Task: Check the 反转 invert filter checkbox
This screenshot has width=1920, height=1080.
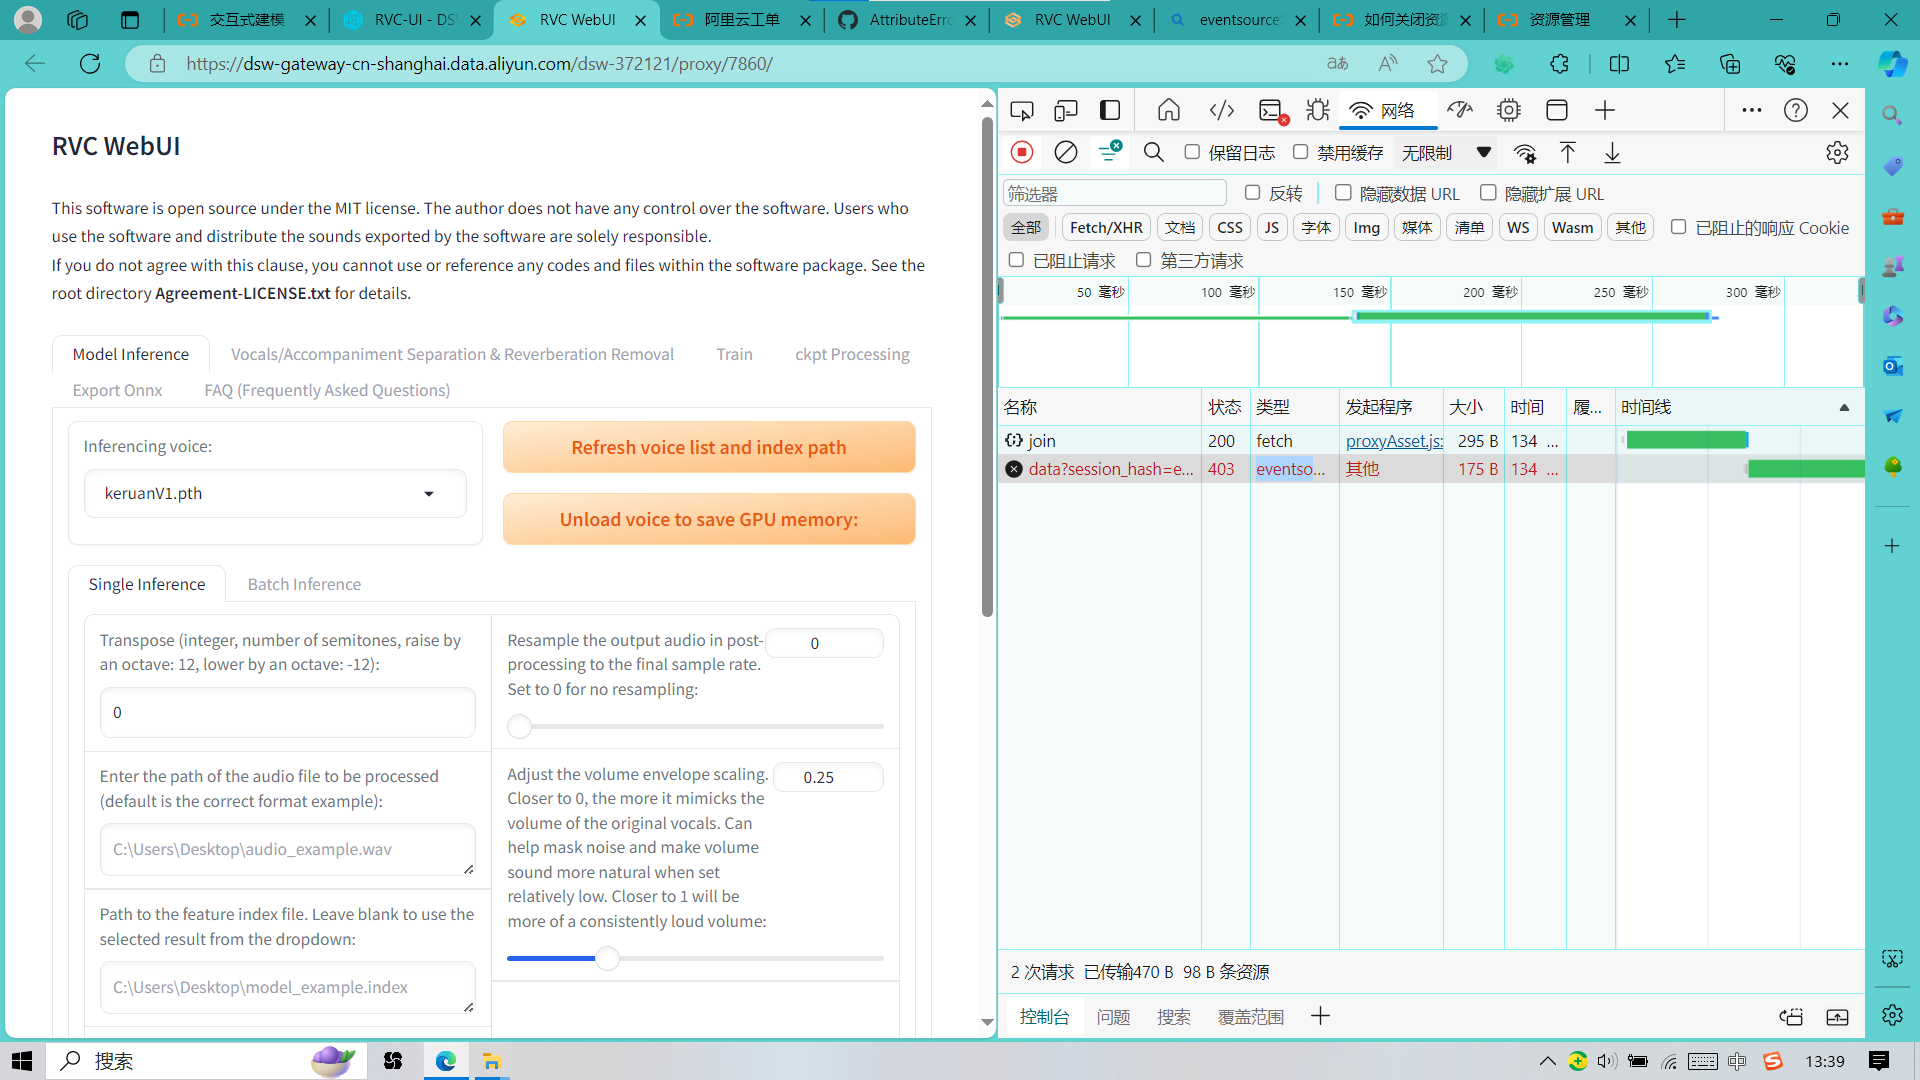Action: pos(1252,193)
